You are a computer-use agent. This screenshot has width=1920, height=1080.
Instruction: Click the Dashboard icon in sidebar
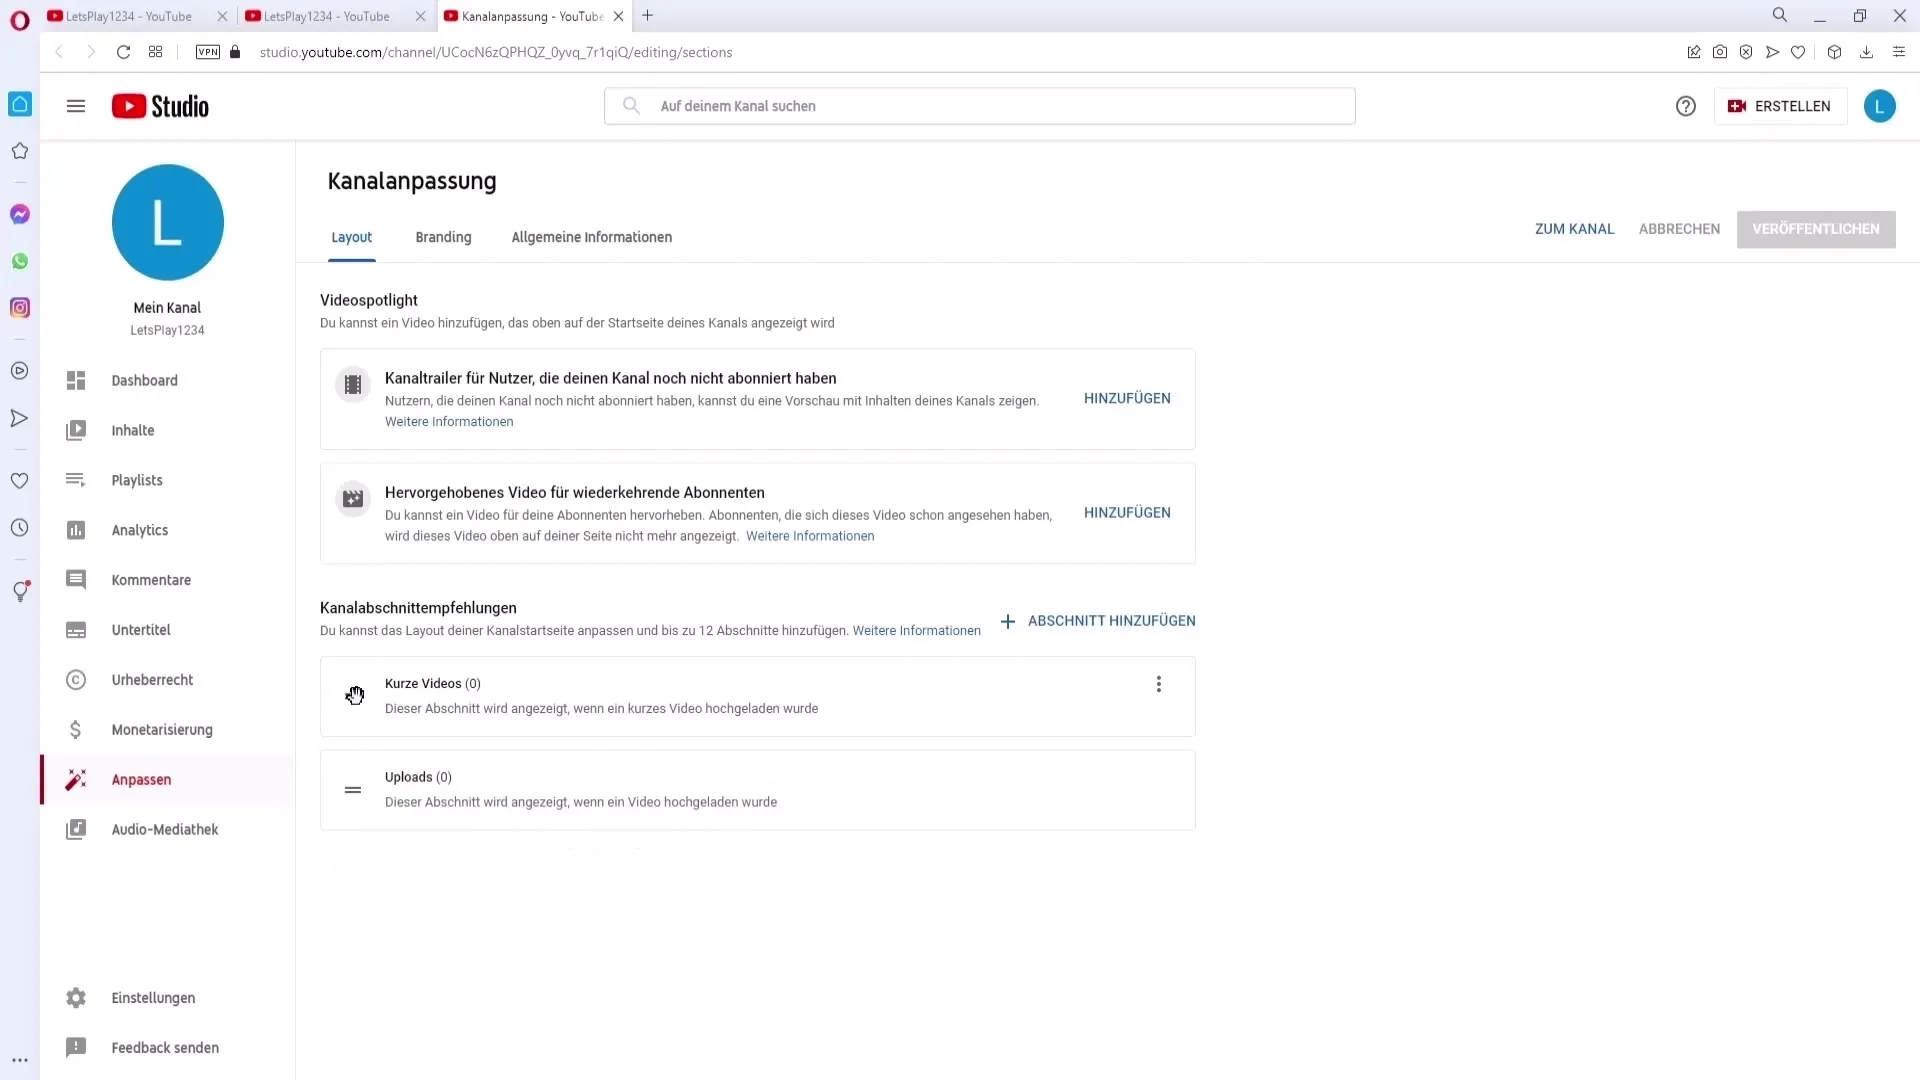75,380
